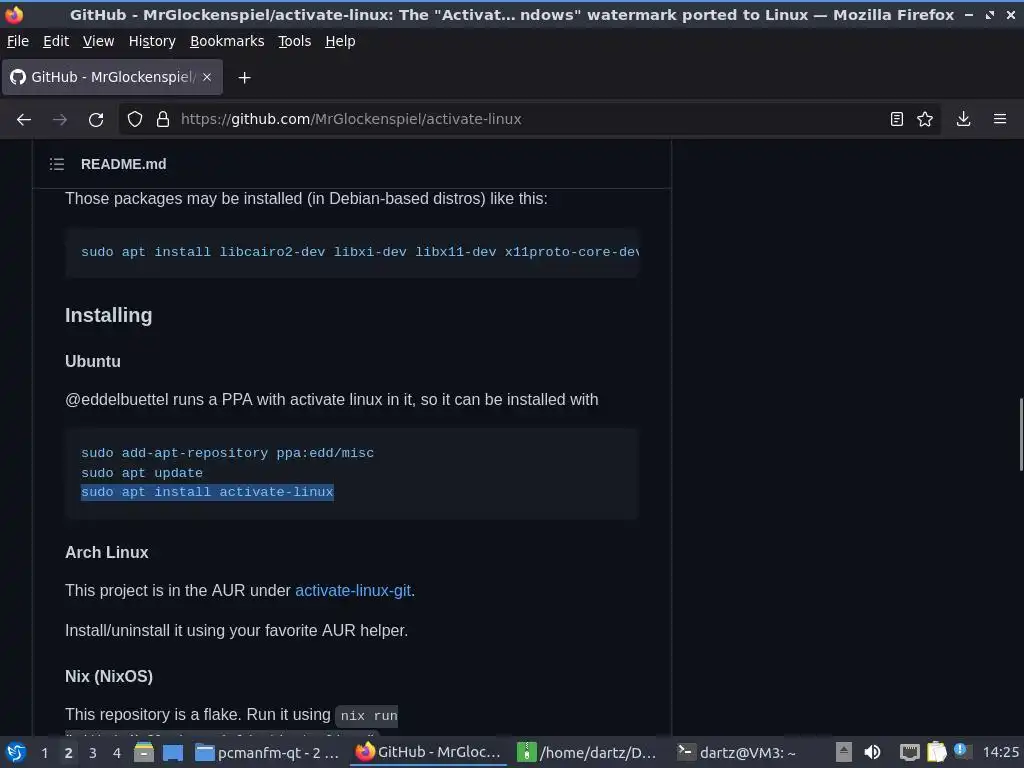Click the show desktop taskbar icon
The height and width of the screenshot is (768, 1024).
[x=173, y=752]
